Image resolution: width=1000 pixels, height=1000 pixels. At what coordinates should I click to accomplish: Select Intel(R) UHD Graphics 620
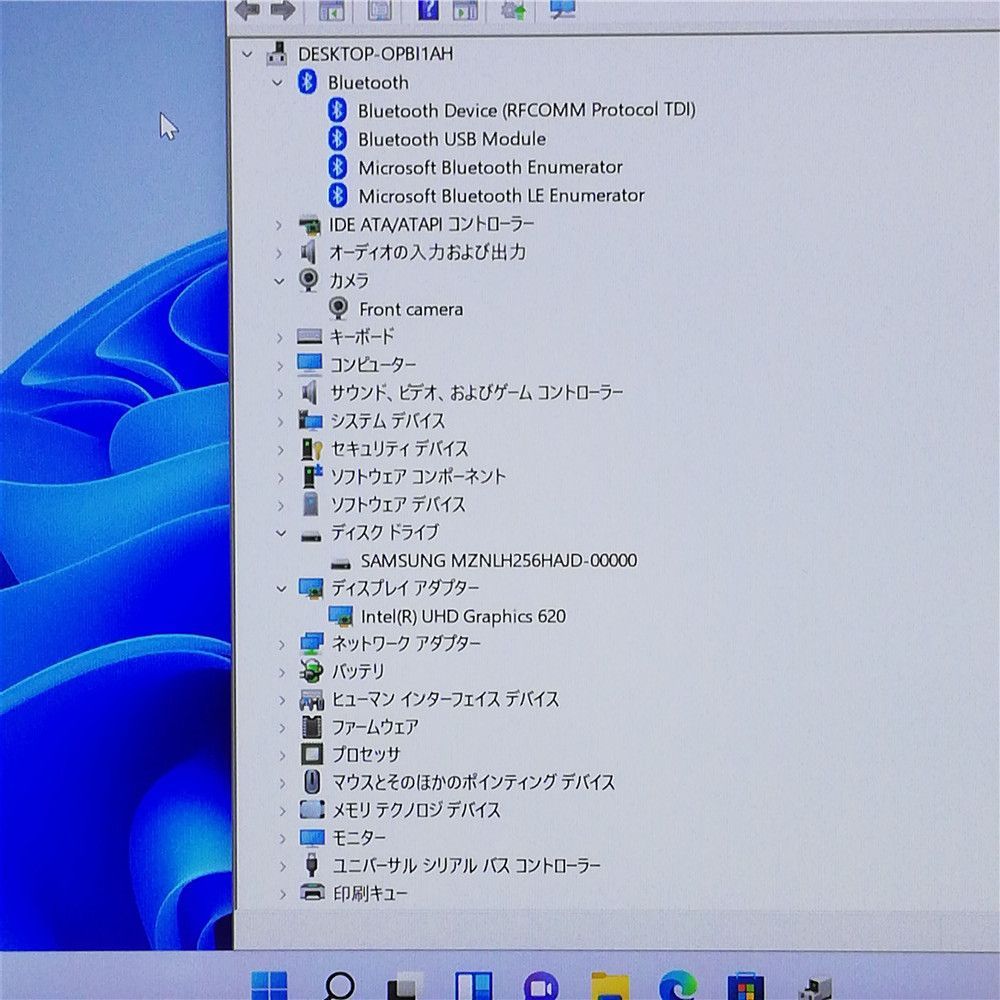point(463,616)
